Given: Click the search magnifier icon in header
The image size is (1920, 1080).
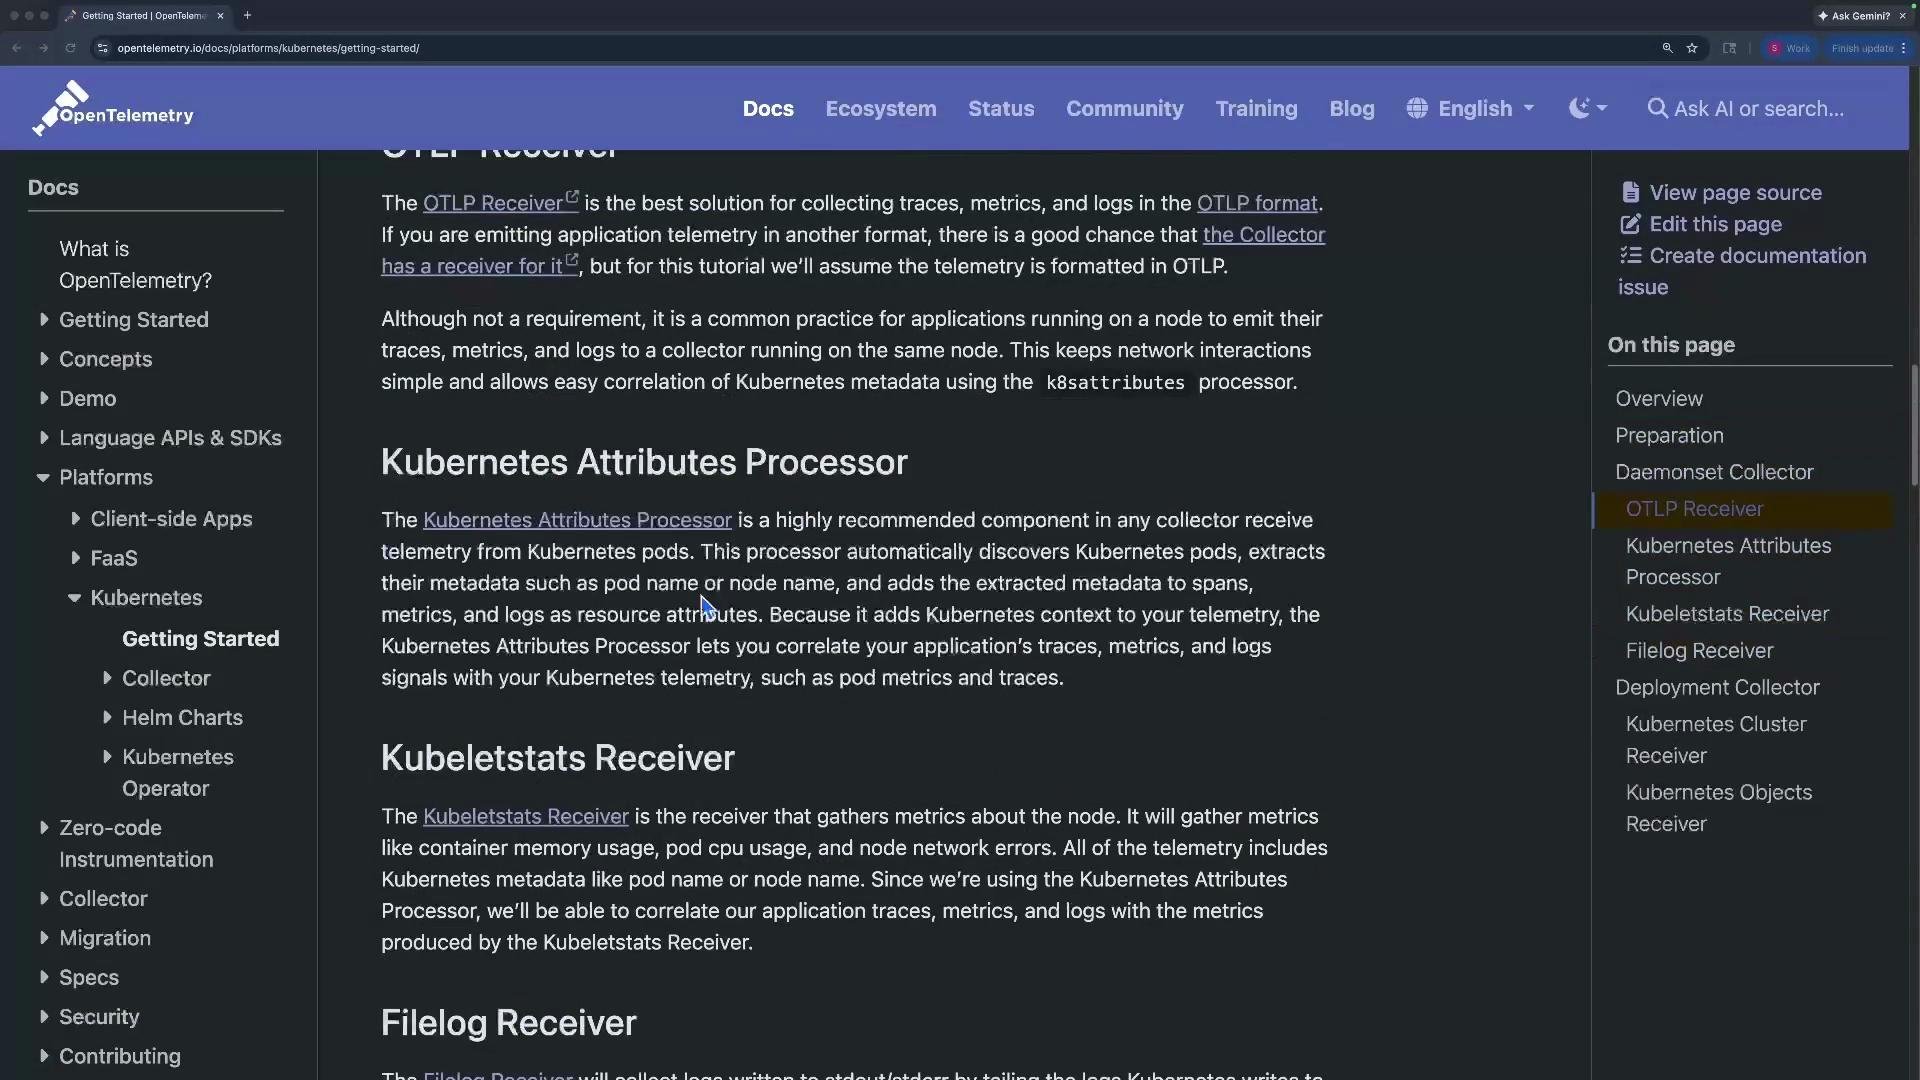Looking at the screenshot, I should 1658,108.
